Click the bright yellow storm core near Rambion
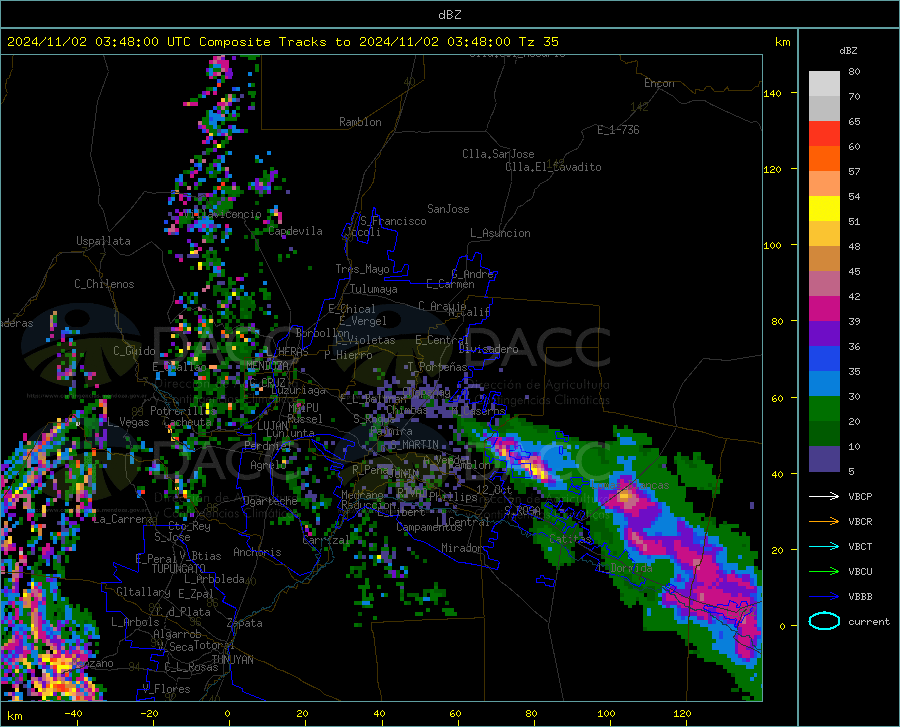Screen dimensions: 900x727 pyautogui.click(x=538, y=469)
